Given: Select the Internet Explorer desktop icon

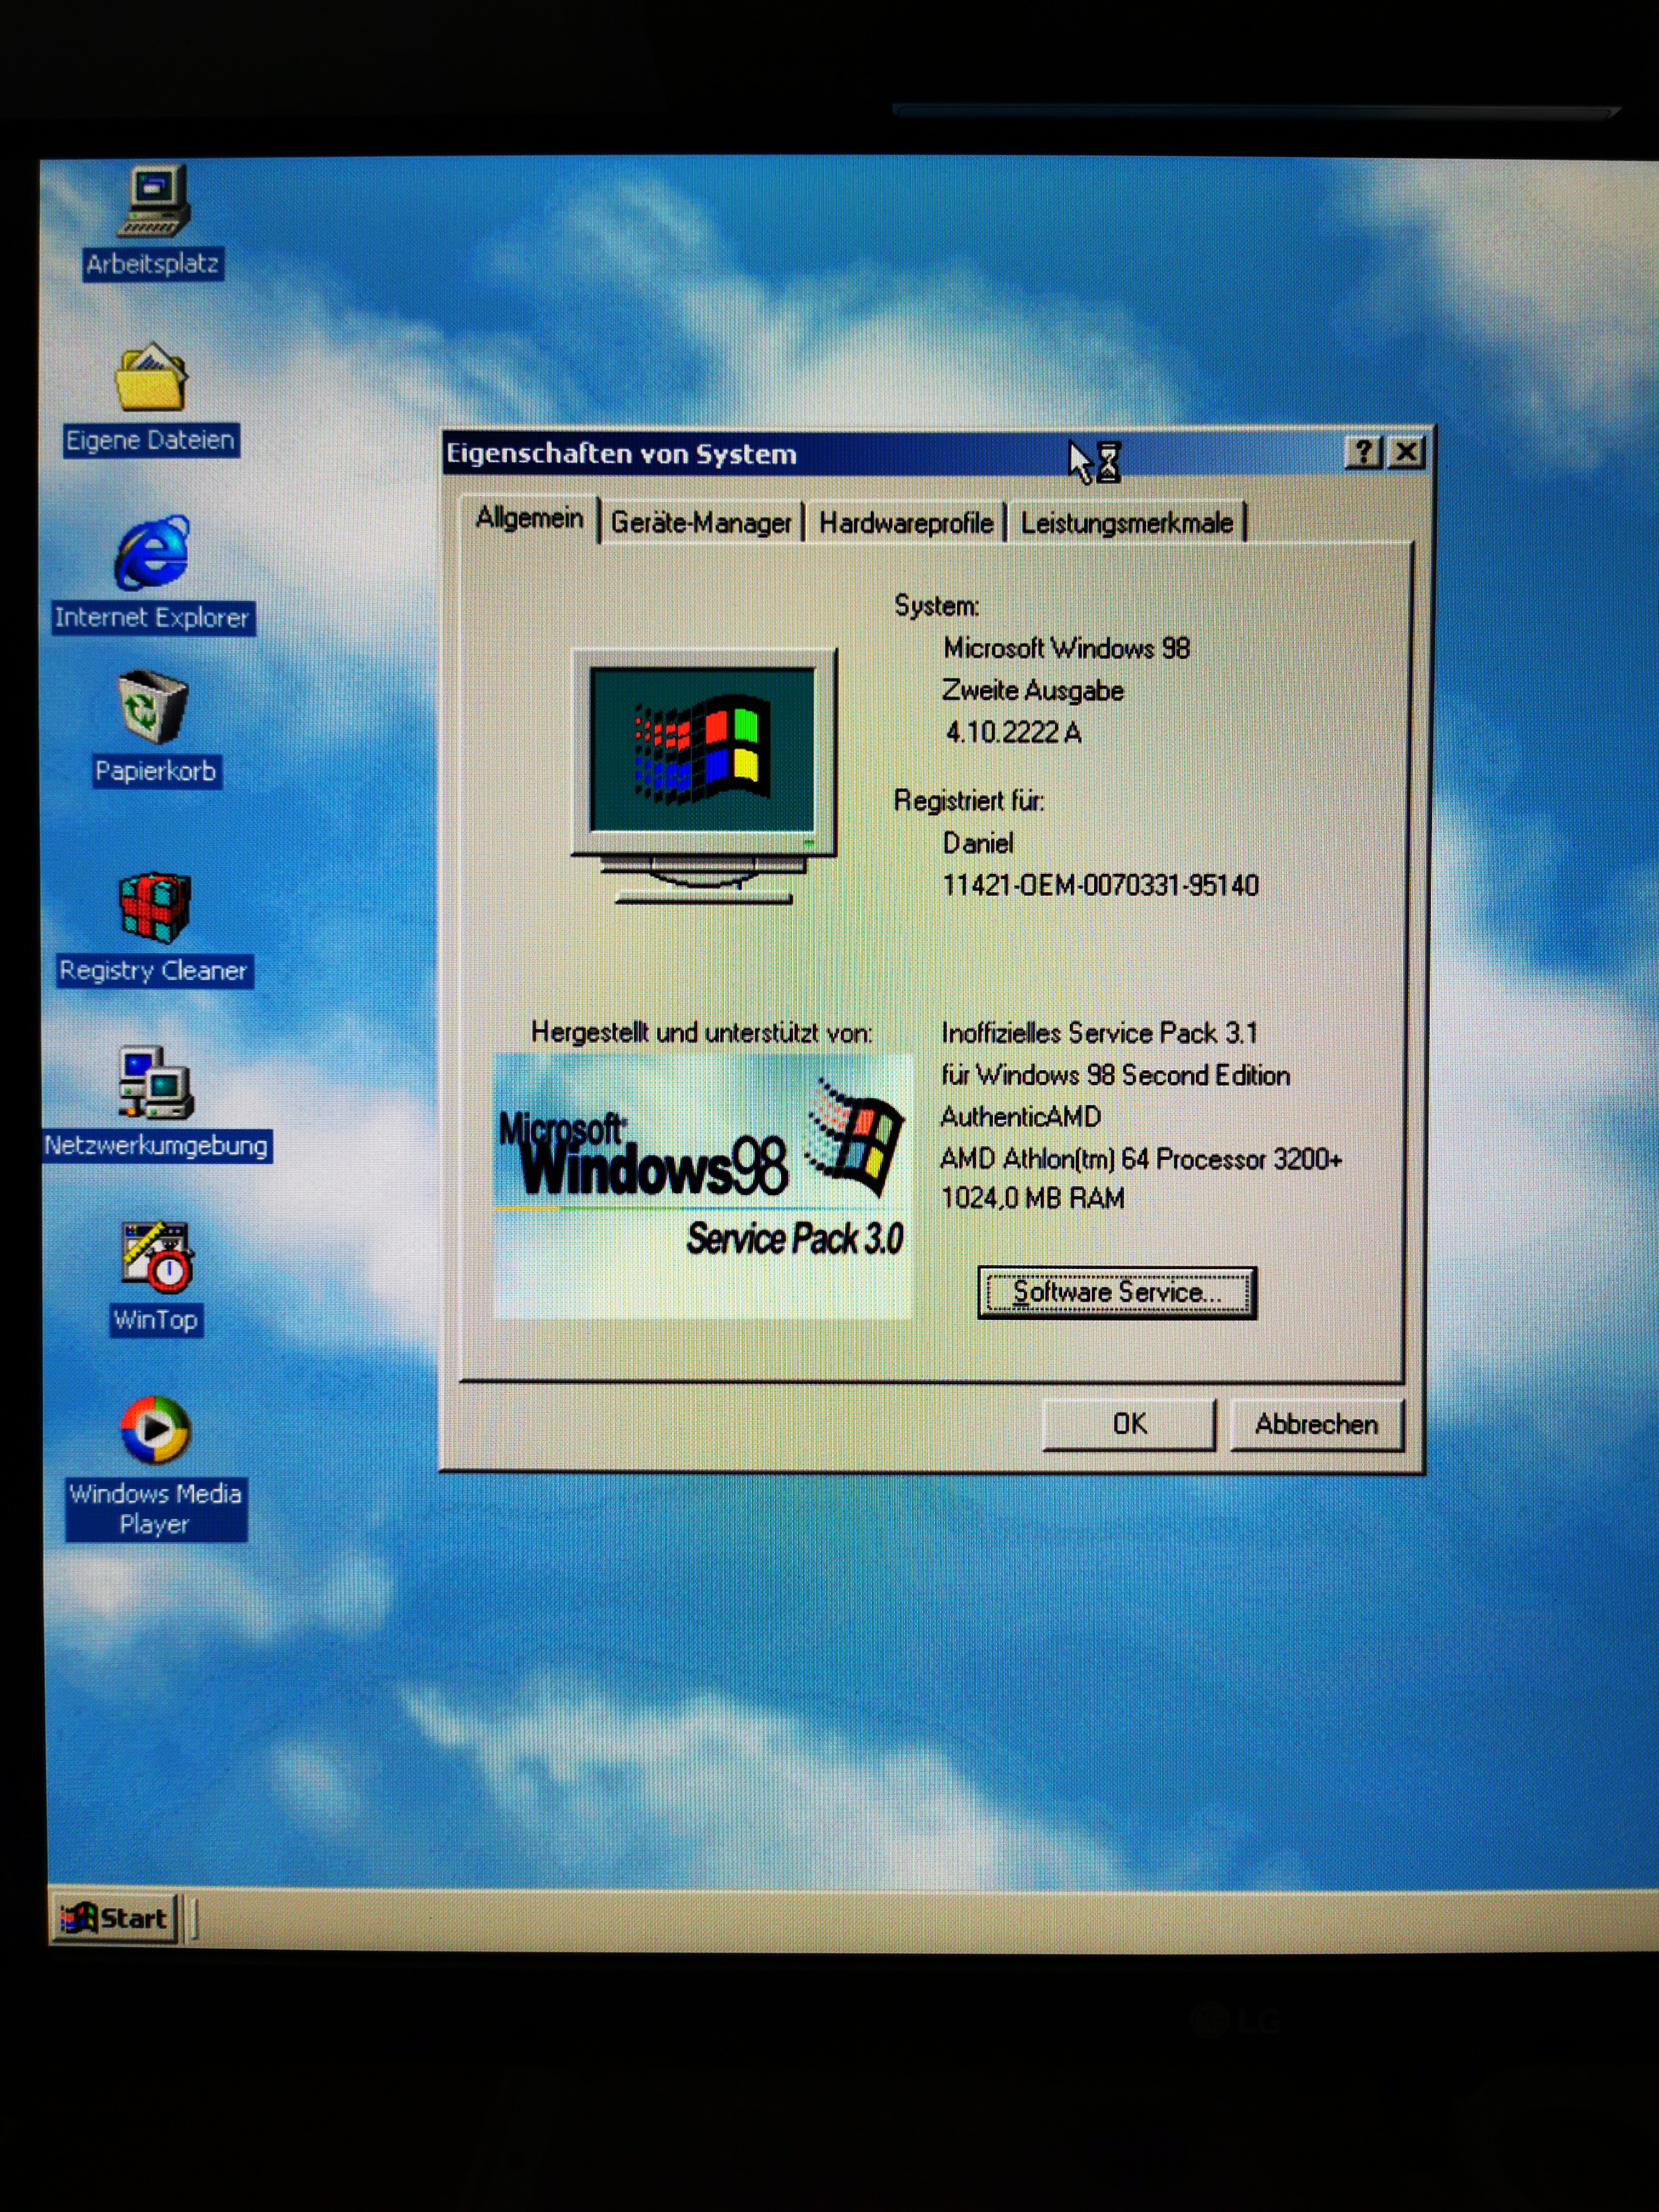Looking at the screenshot, I should (152, 555).
